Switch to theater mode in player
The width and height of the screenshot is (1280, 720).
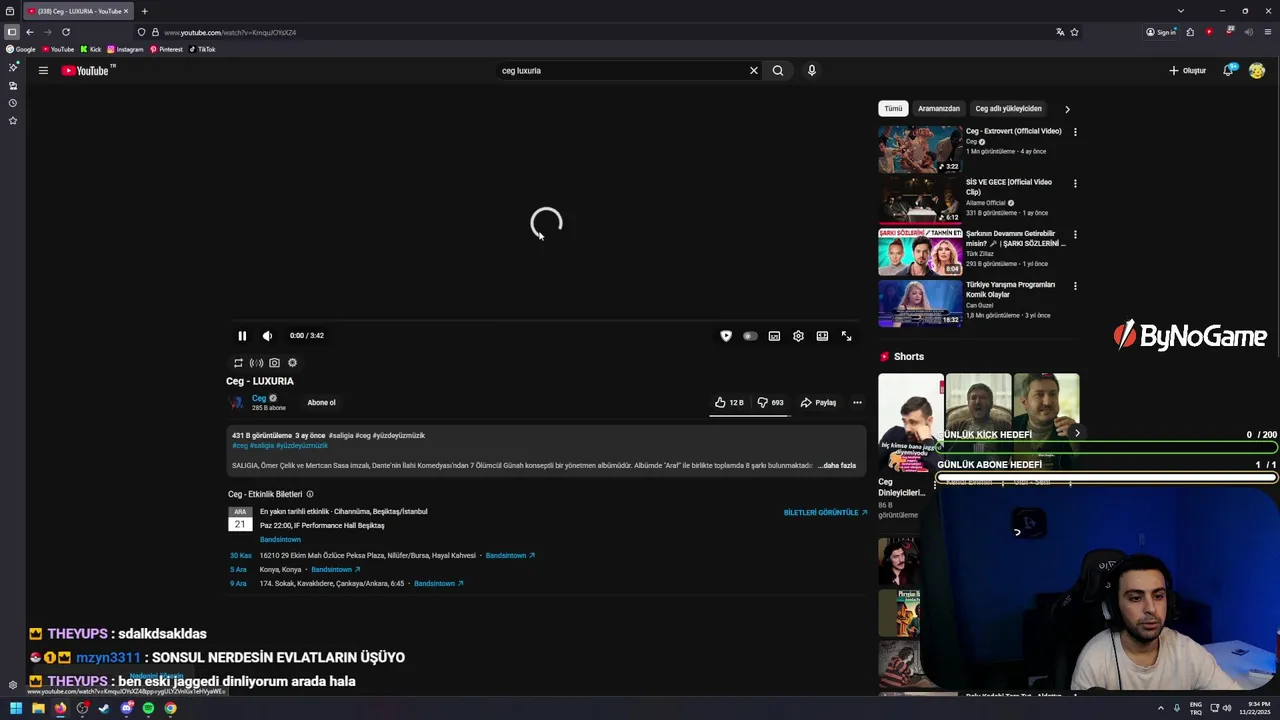coord(822,336)
